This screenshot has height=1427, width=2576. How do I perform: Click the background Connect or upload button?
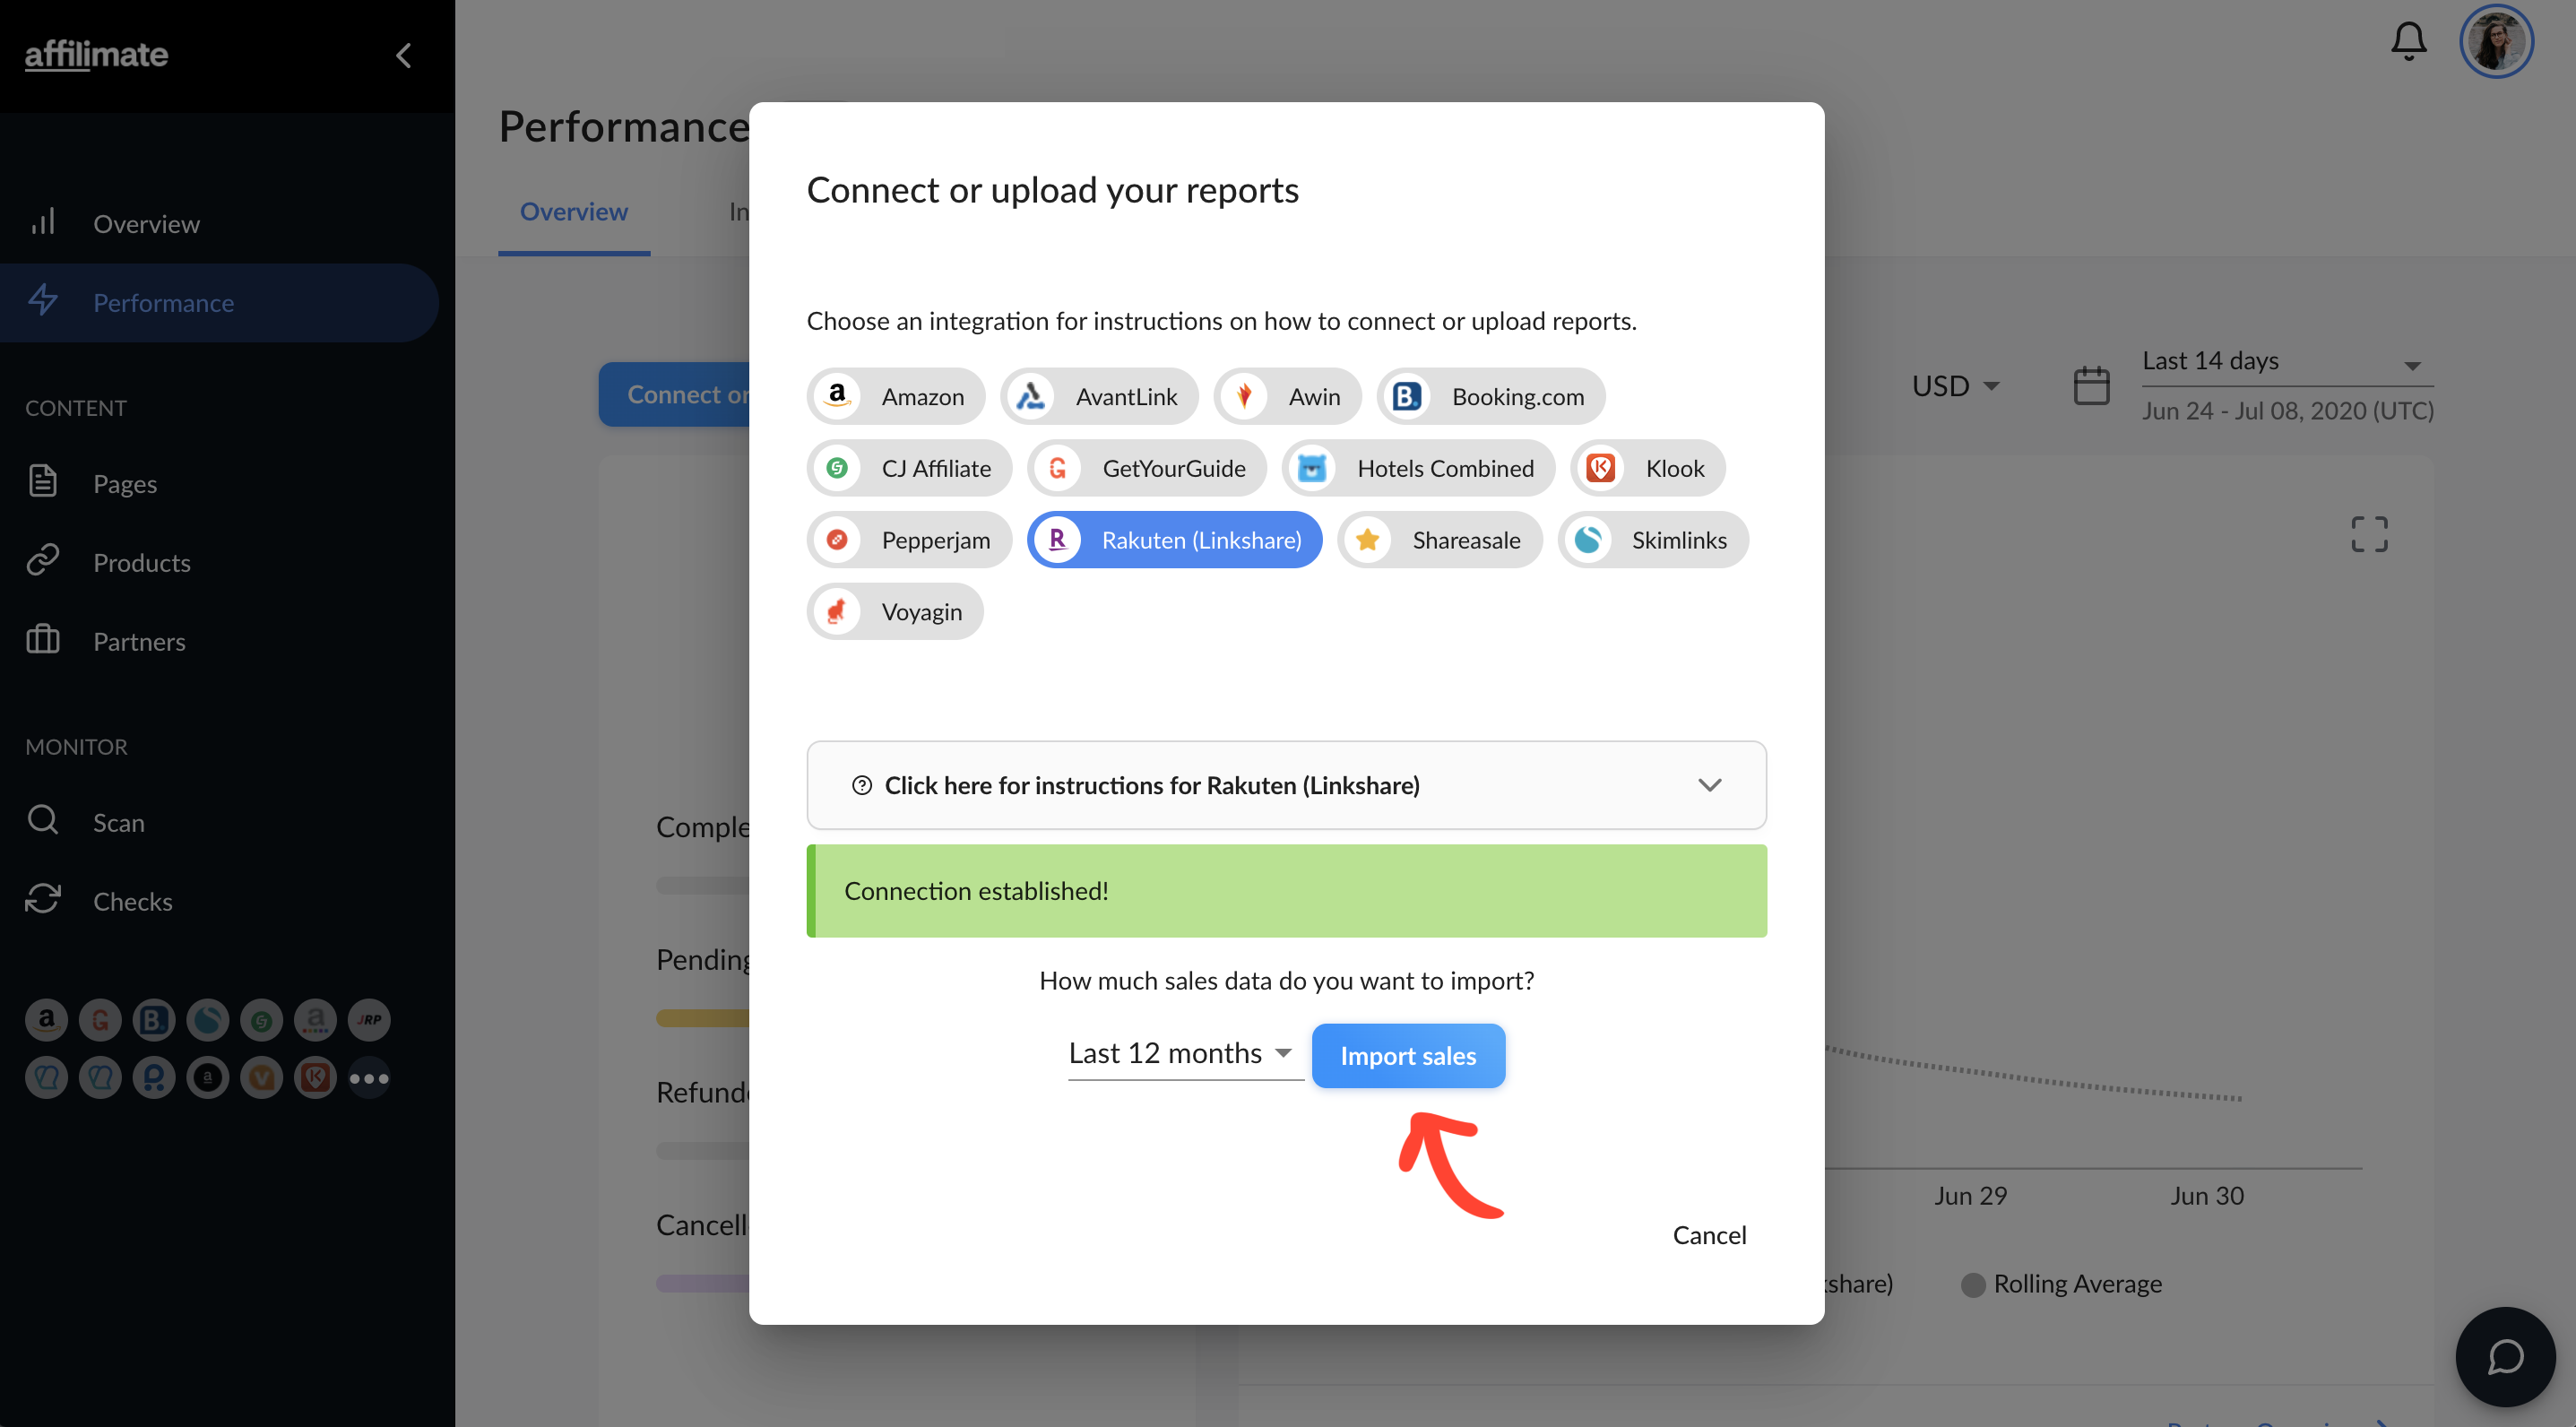click(x=674, y=395)
